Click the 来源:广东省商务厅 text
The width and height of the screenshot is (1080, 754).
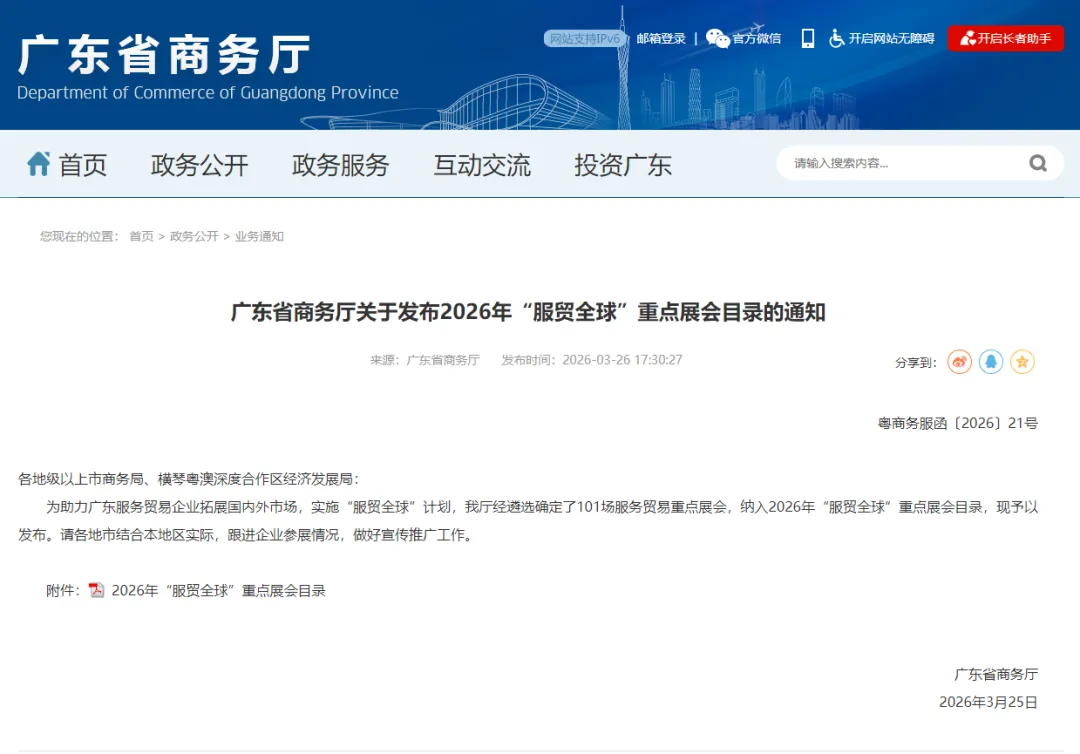click(x=424, y=359)
